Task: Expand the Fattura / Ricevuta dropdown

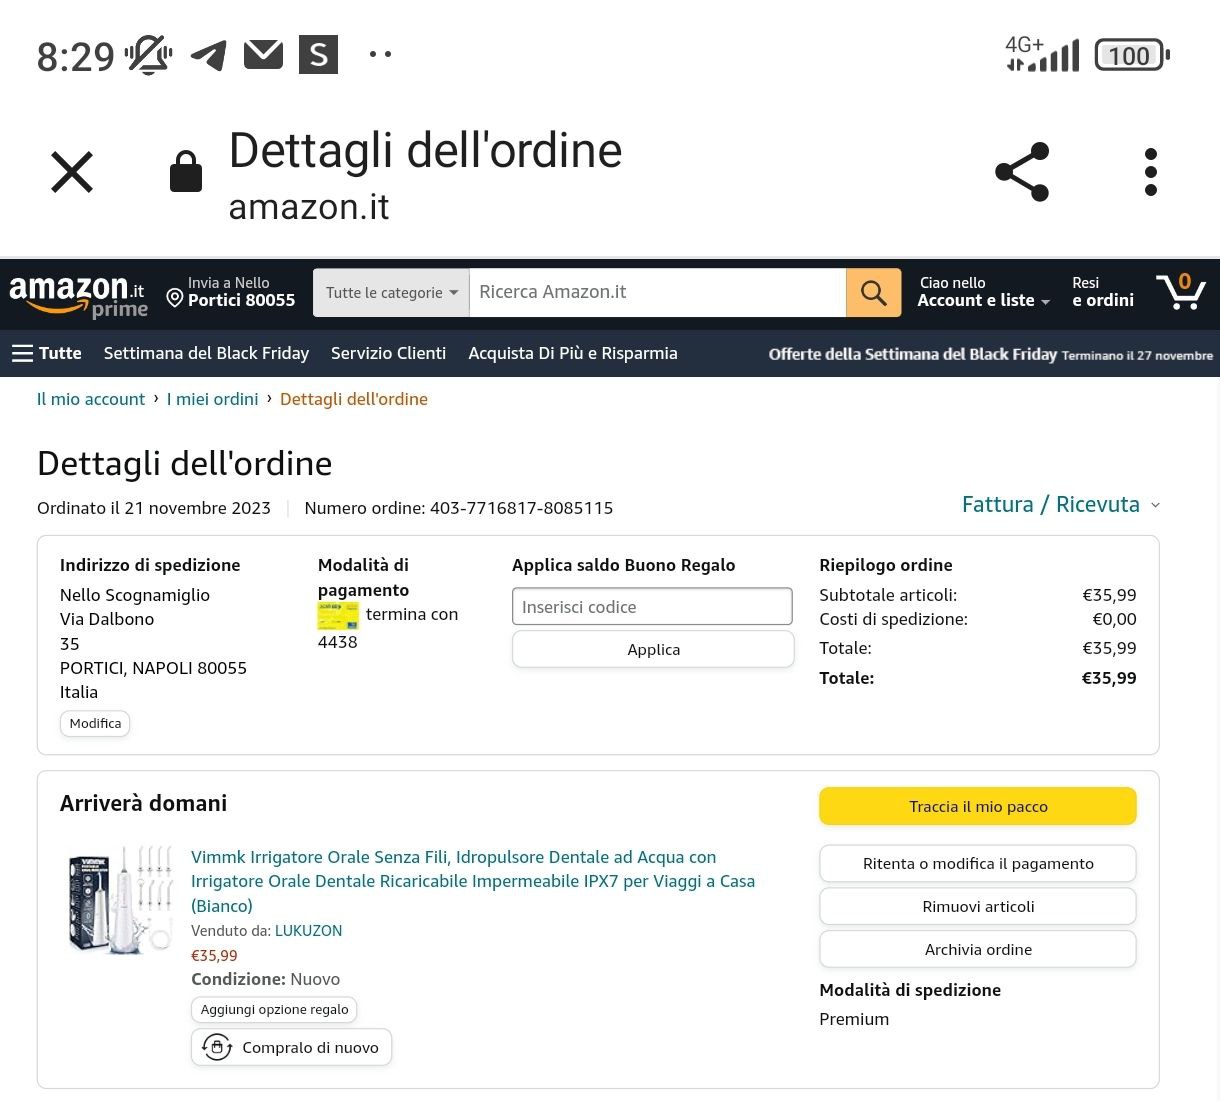Action: point(1060,505)
